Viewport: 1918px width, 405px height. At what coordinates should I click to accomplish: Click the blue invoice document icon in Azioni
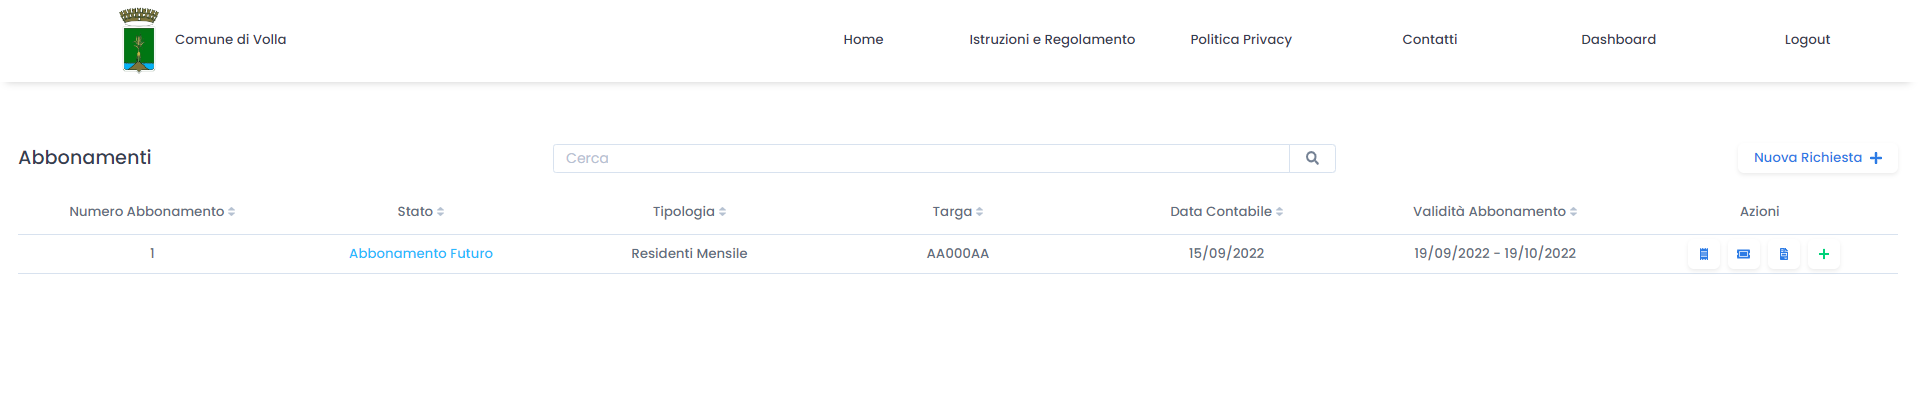(x=1784, y=254)
